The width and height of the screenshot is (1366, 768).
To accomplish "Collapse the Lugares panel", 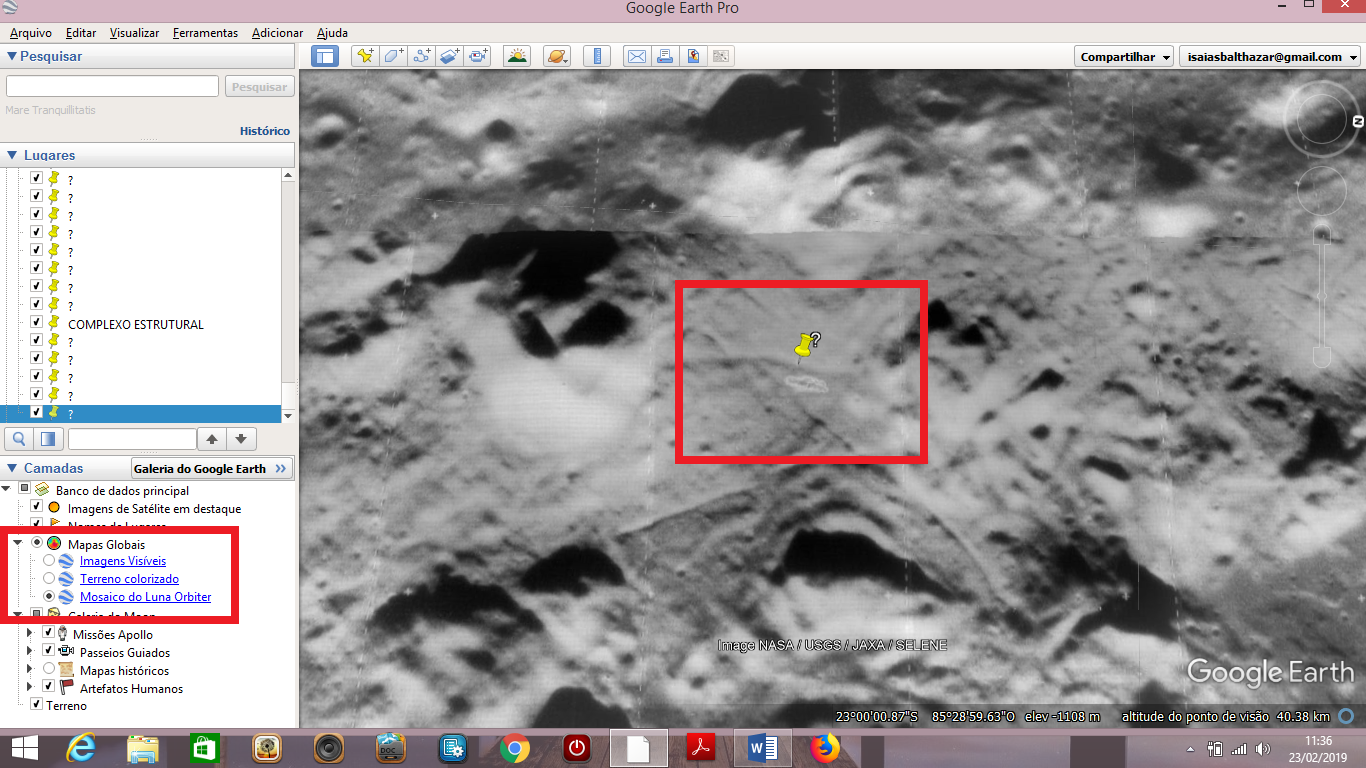I will [x=12, y=155].
